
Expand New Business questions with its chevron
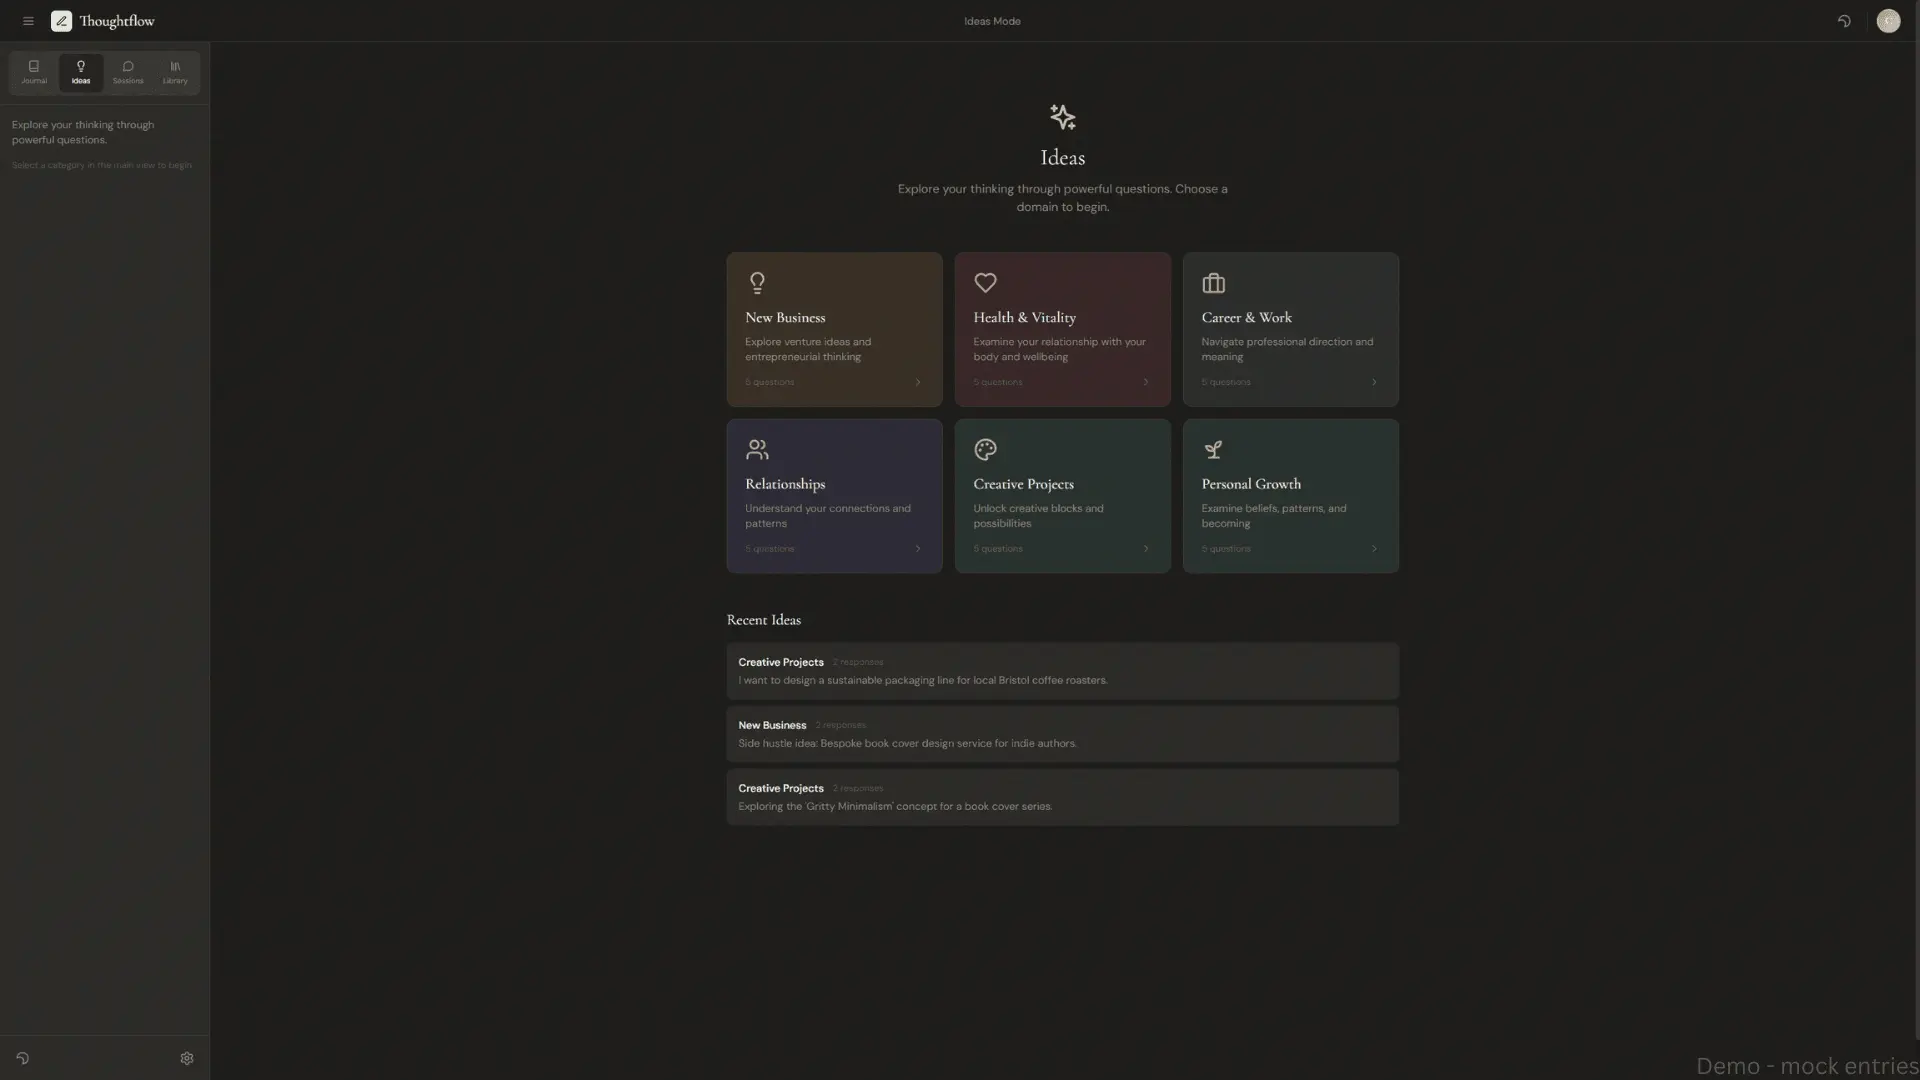(917, 382)
